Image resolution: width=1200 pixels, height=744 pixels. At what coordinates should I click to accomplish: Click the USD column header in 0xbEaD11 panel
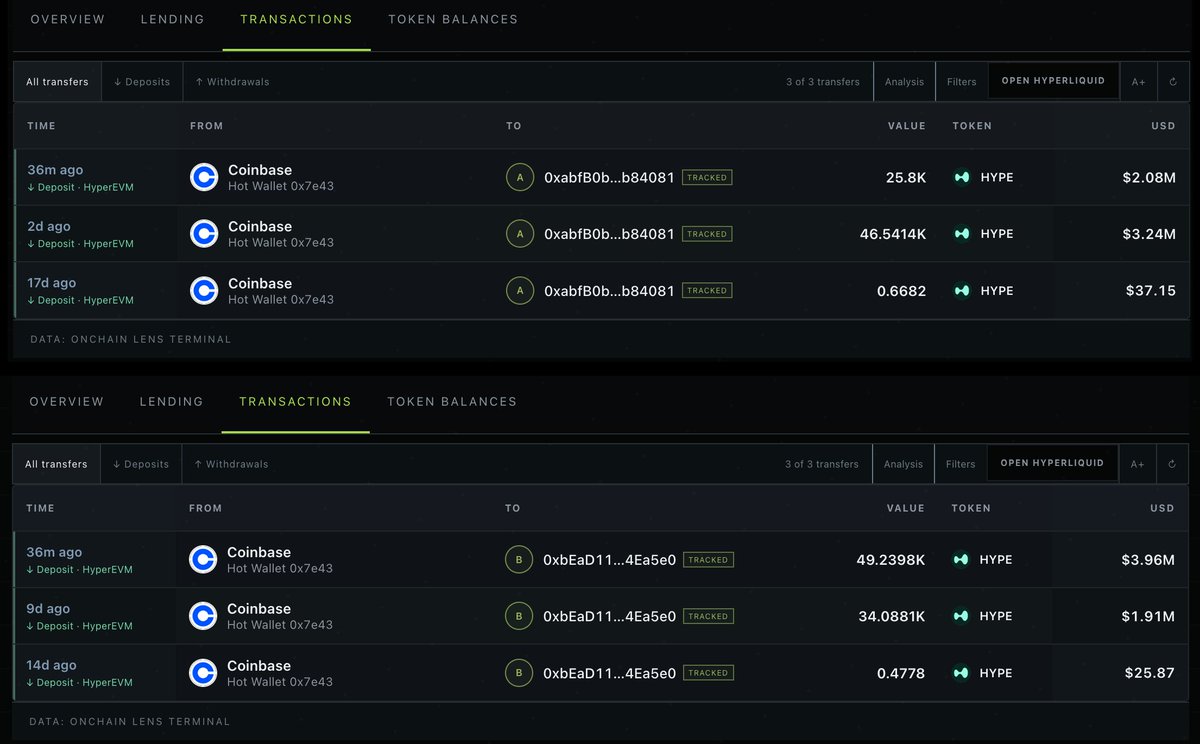1162,508
